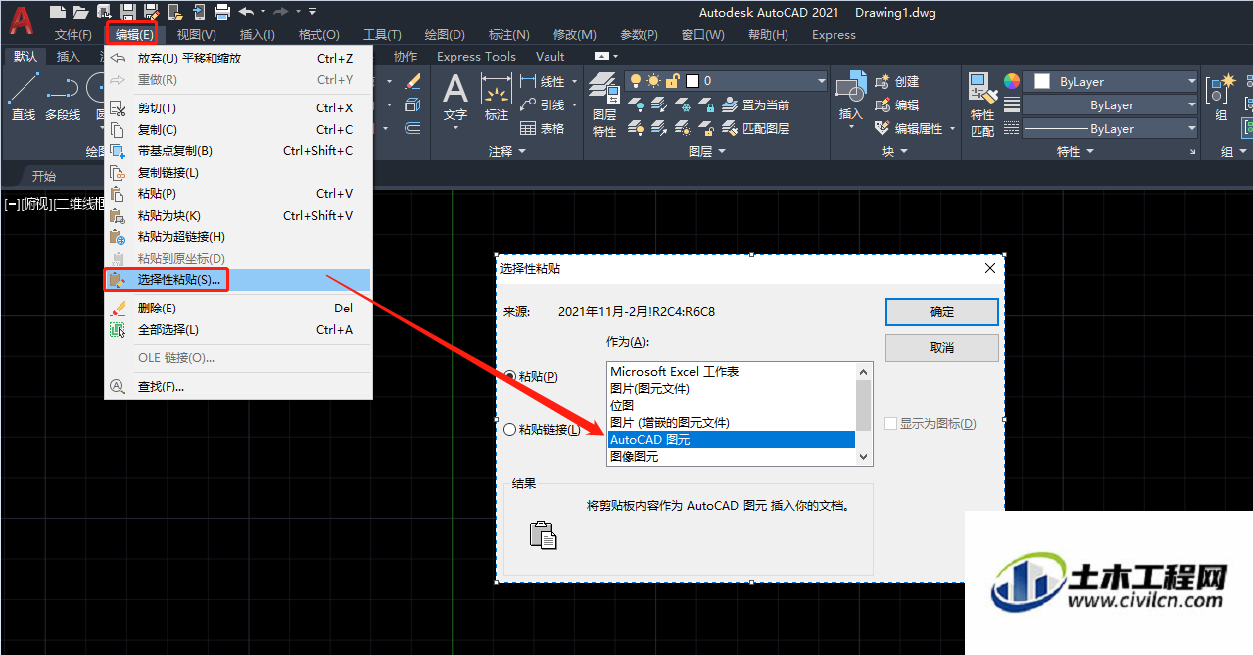Select the 粘贴链接(L) radio button
The image size is (1253, 655).
pyautogui.click(x=510, y=429)
